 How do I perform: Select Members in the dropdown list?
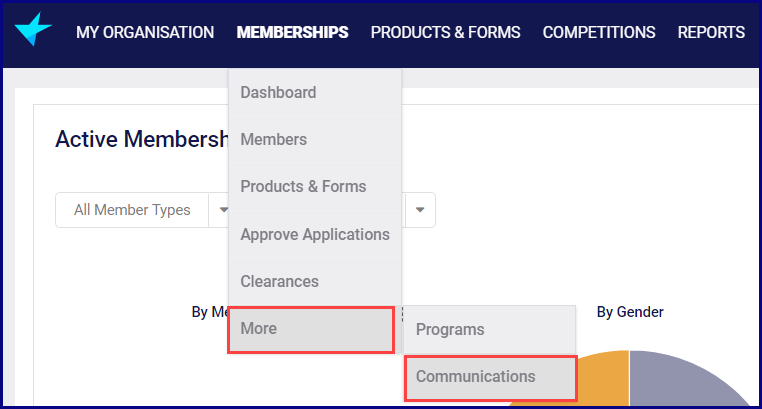click(273, 139)
